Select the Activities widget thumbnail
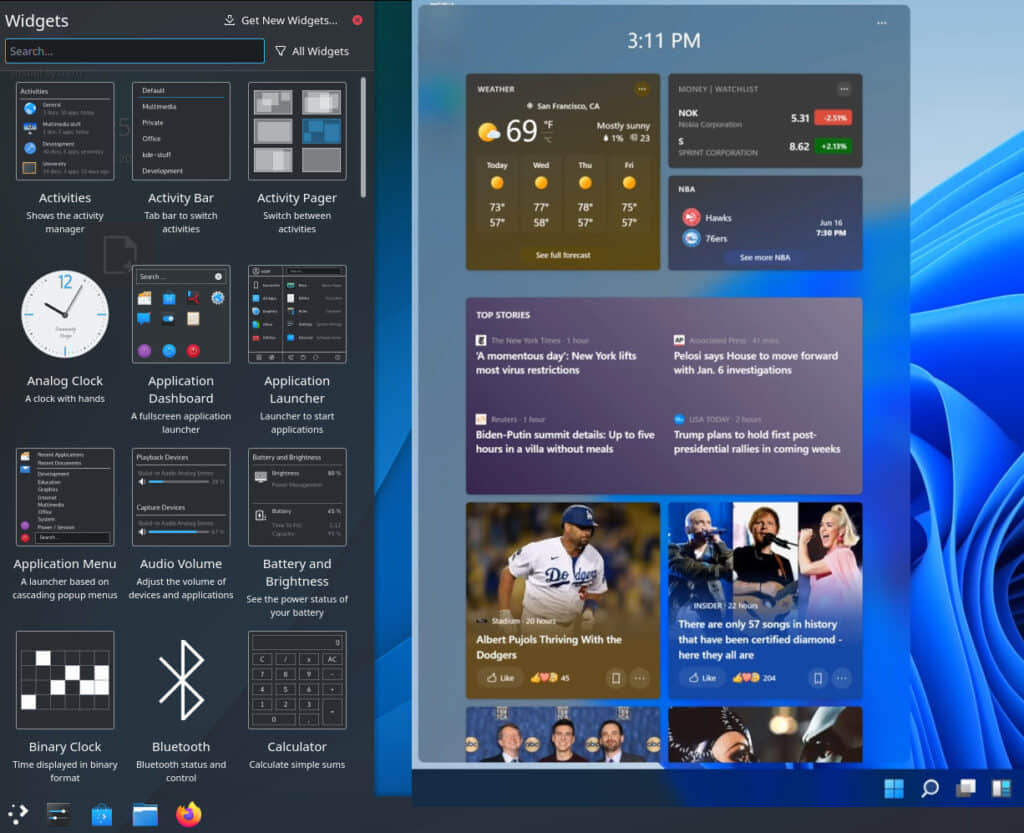The width and height of the screenshot is (1024, 833). tap(65, 131)
